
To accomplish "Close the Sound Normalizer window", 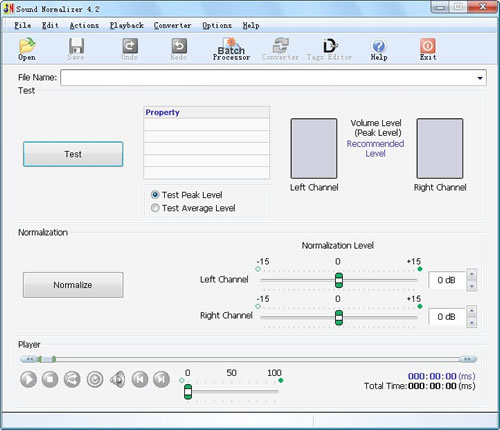I will click(x=483, y=7).
